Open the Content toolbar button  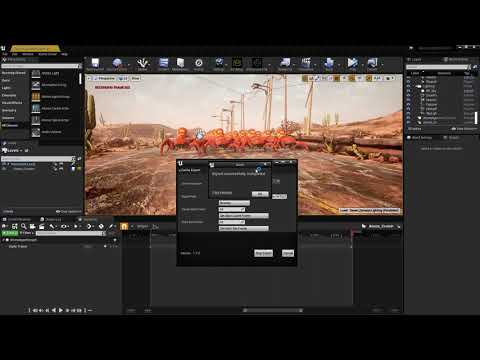[163, 64]
